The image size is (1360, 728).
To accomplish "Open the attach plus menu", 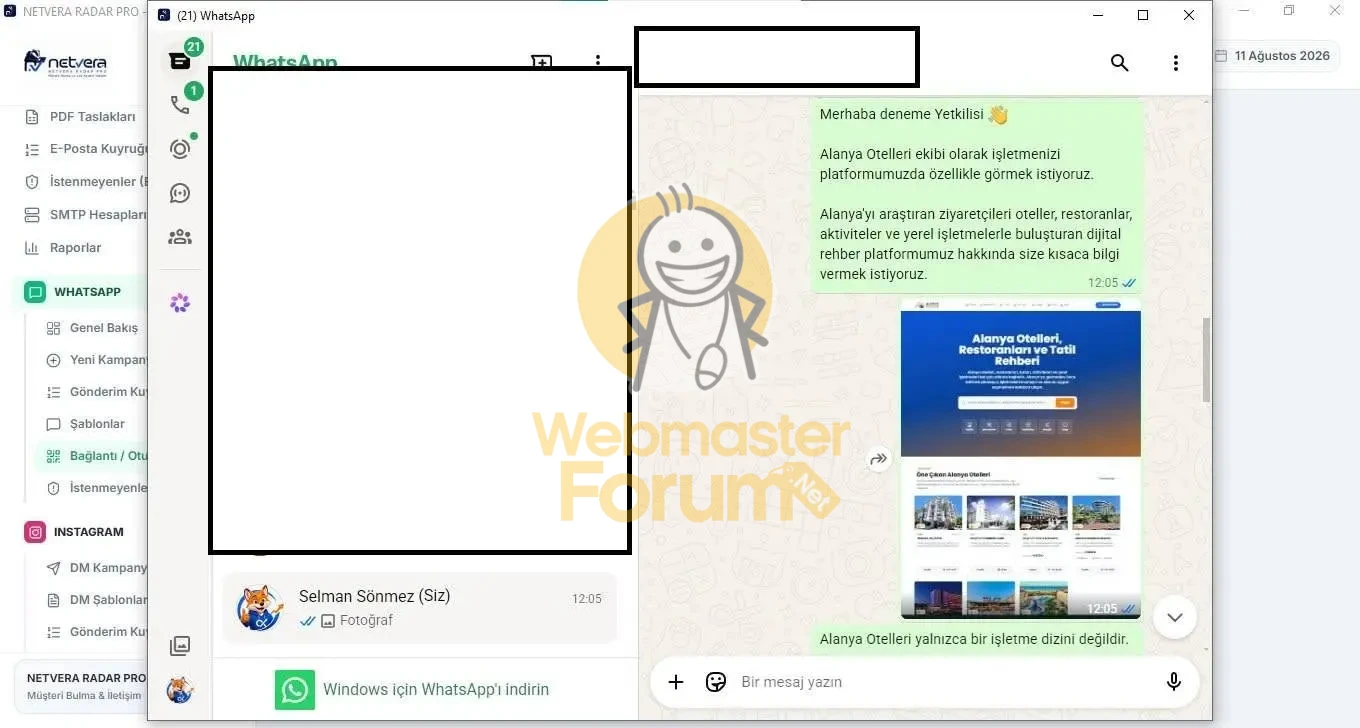I will (676, 682).
